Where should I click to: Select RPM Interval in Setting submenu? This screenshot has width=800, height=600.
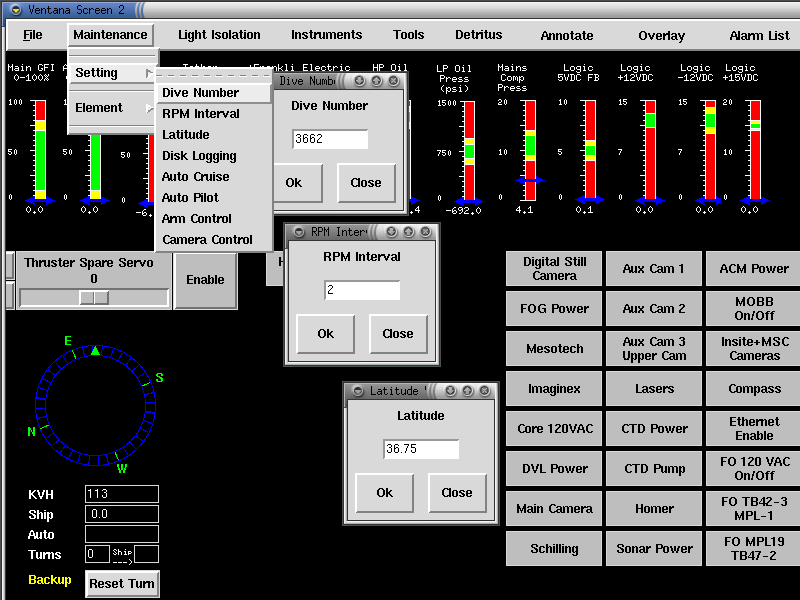coord(213,114)
